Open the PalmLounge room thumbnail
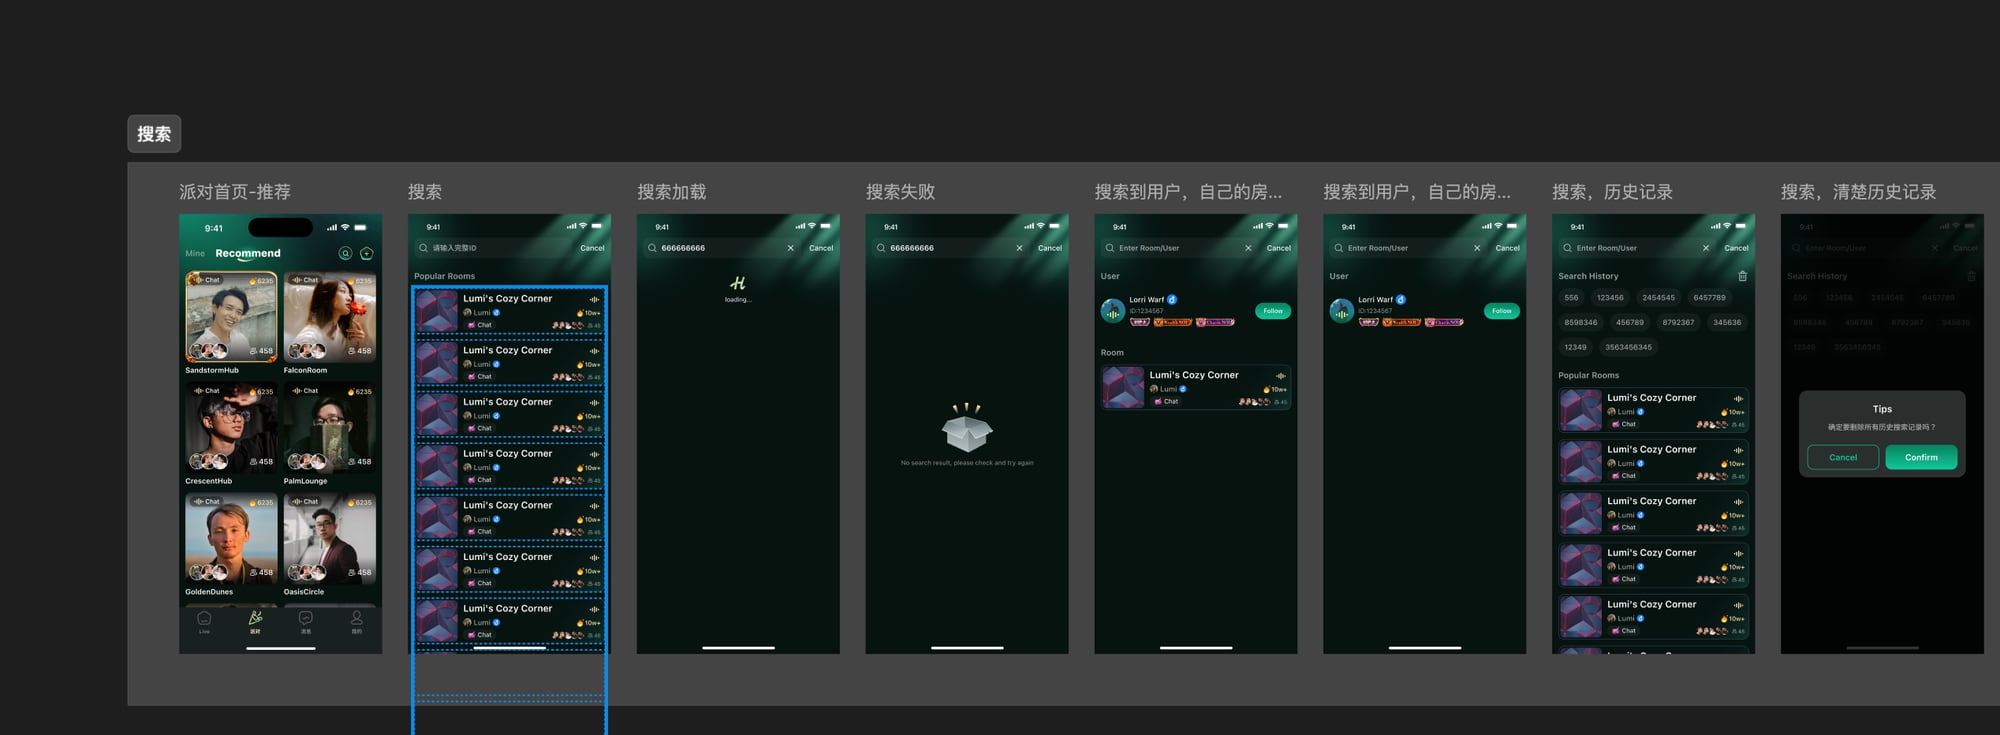Image resolution: width=2000 pixels, height=735 pixels. coord(330,428)
